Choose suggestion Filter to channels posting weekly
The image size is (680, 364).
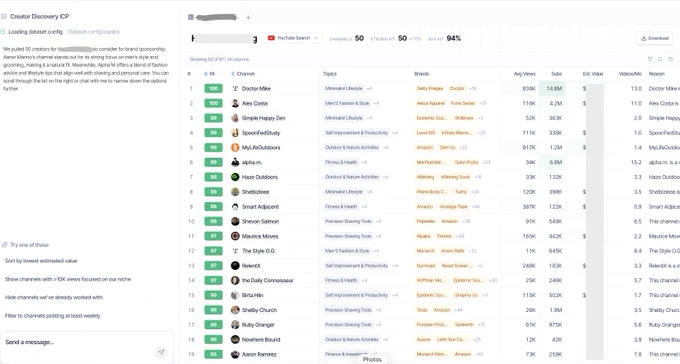tap(52, 316)
